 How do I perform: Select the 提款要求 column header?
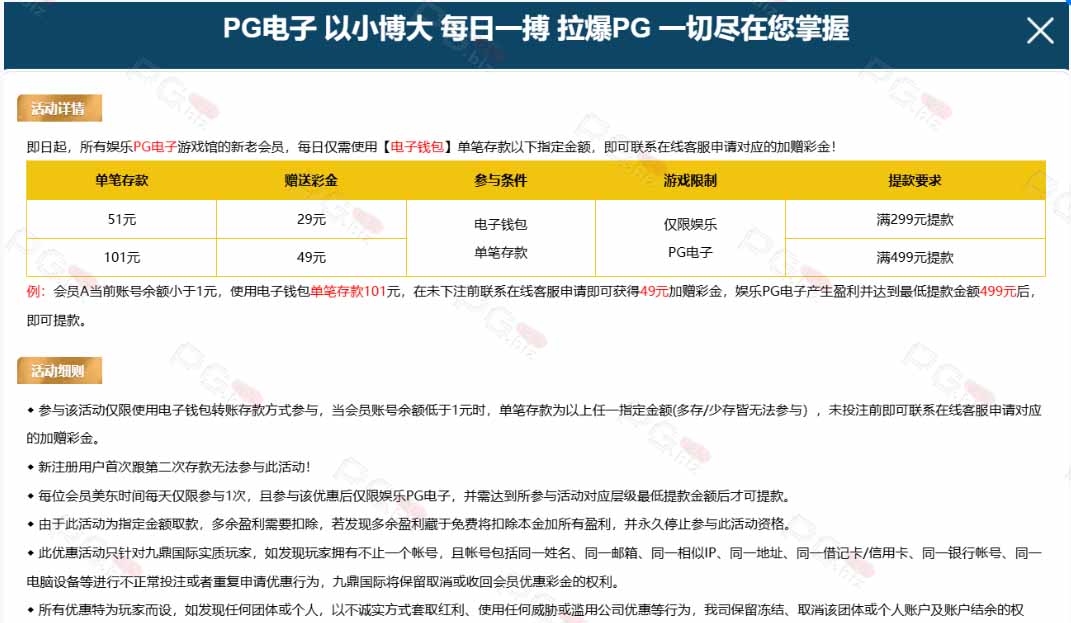point(915,180)
